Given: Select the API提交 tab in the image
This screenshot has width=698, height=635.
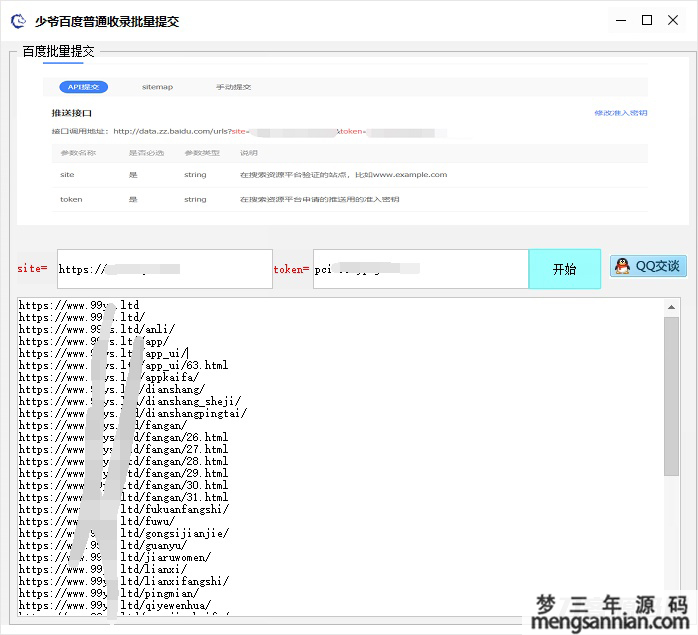Looking at the screenshot, I should pos(84,87).
